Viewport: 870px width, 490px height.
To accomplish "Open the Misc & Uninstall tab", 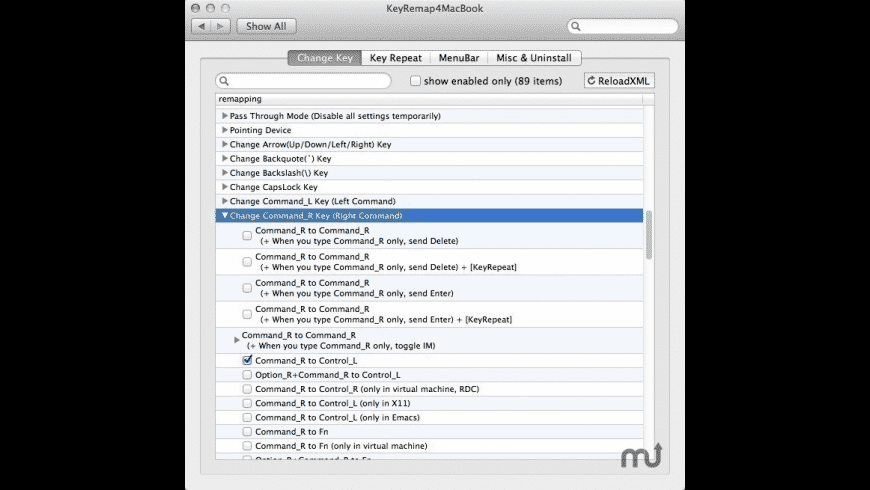I will (x=535, y=58).
